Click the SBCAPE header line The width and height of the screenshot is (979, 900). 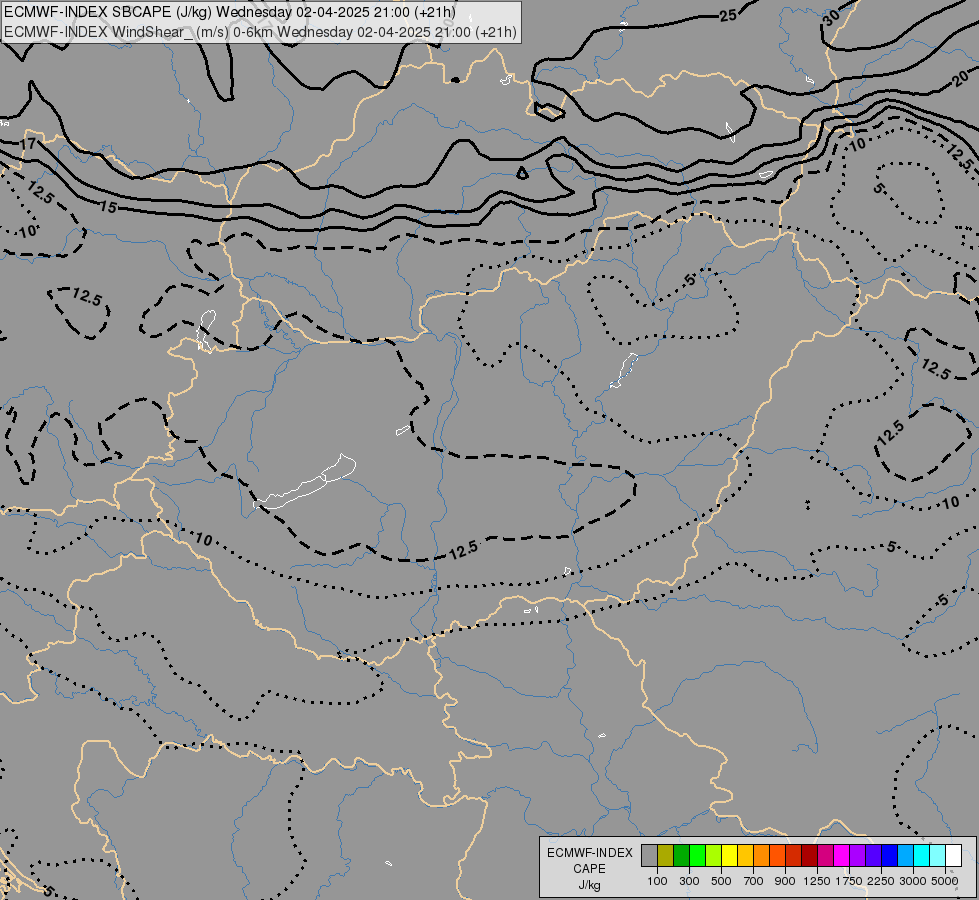pos(230,12)
